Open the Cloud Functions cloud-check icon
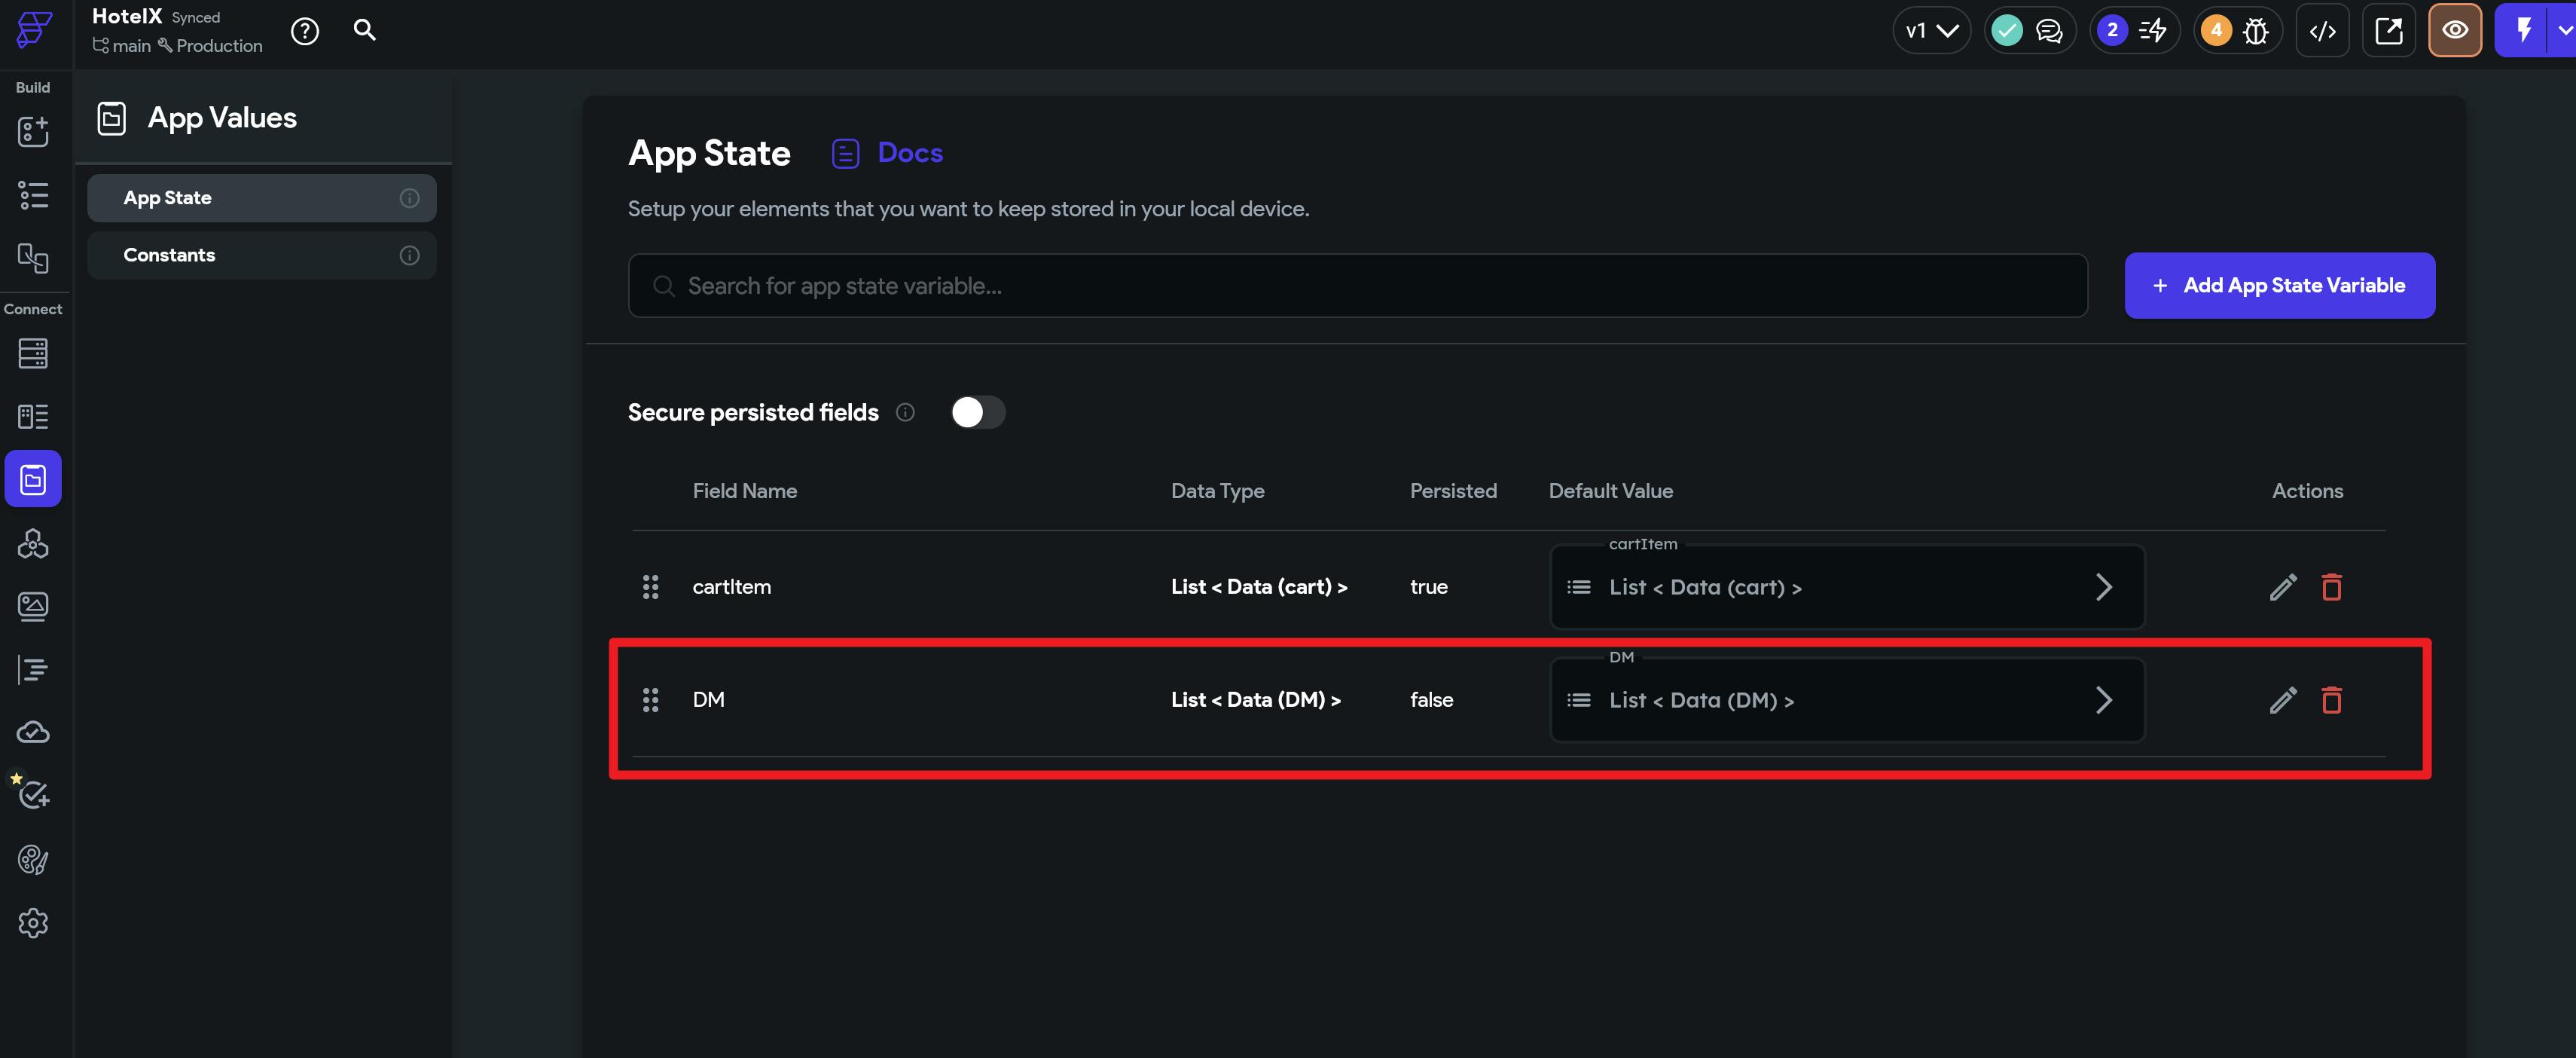The width and height of the screenshot is (2576, 1058). click(x=33, y=732)
